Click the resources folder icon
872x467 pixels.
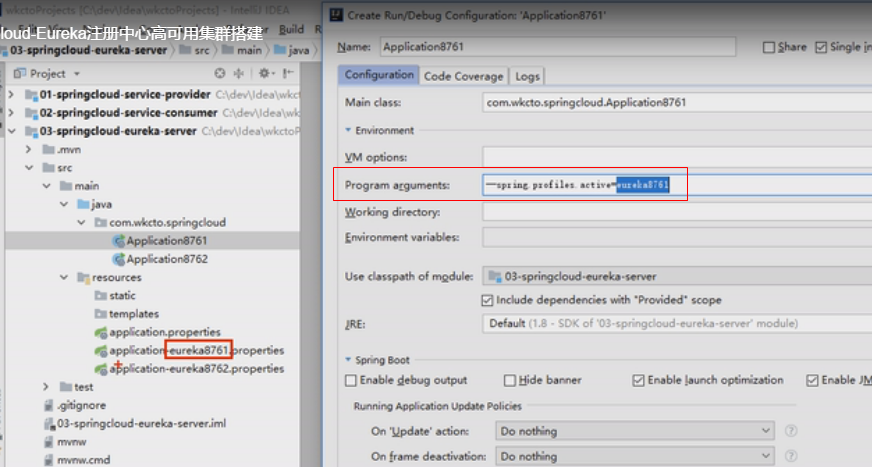pyautogui.click(x=83, y=277)
